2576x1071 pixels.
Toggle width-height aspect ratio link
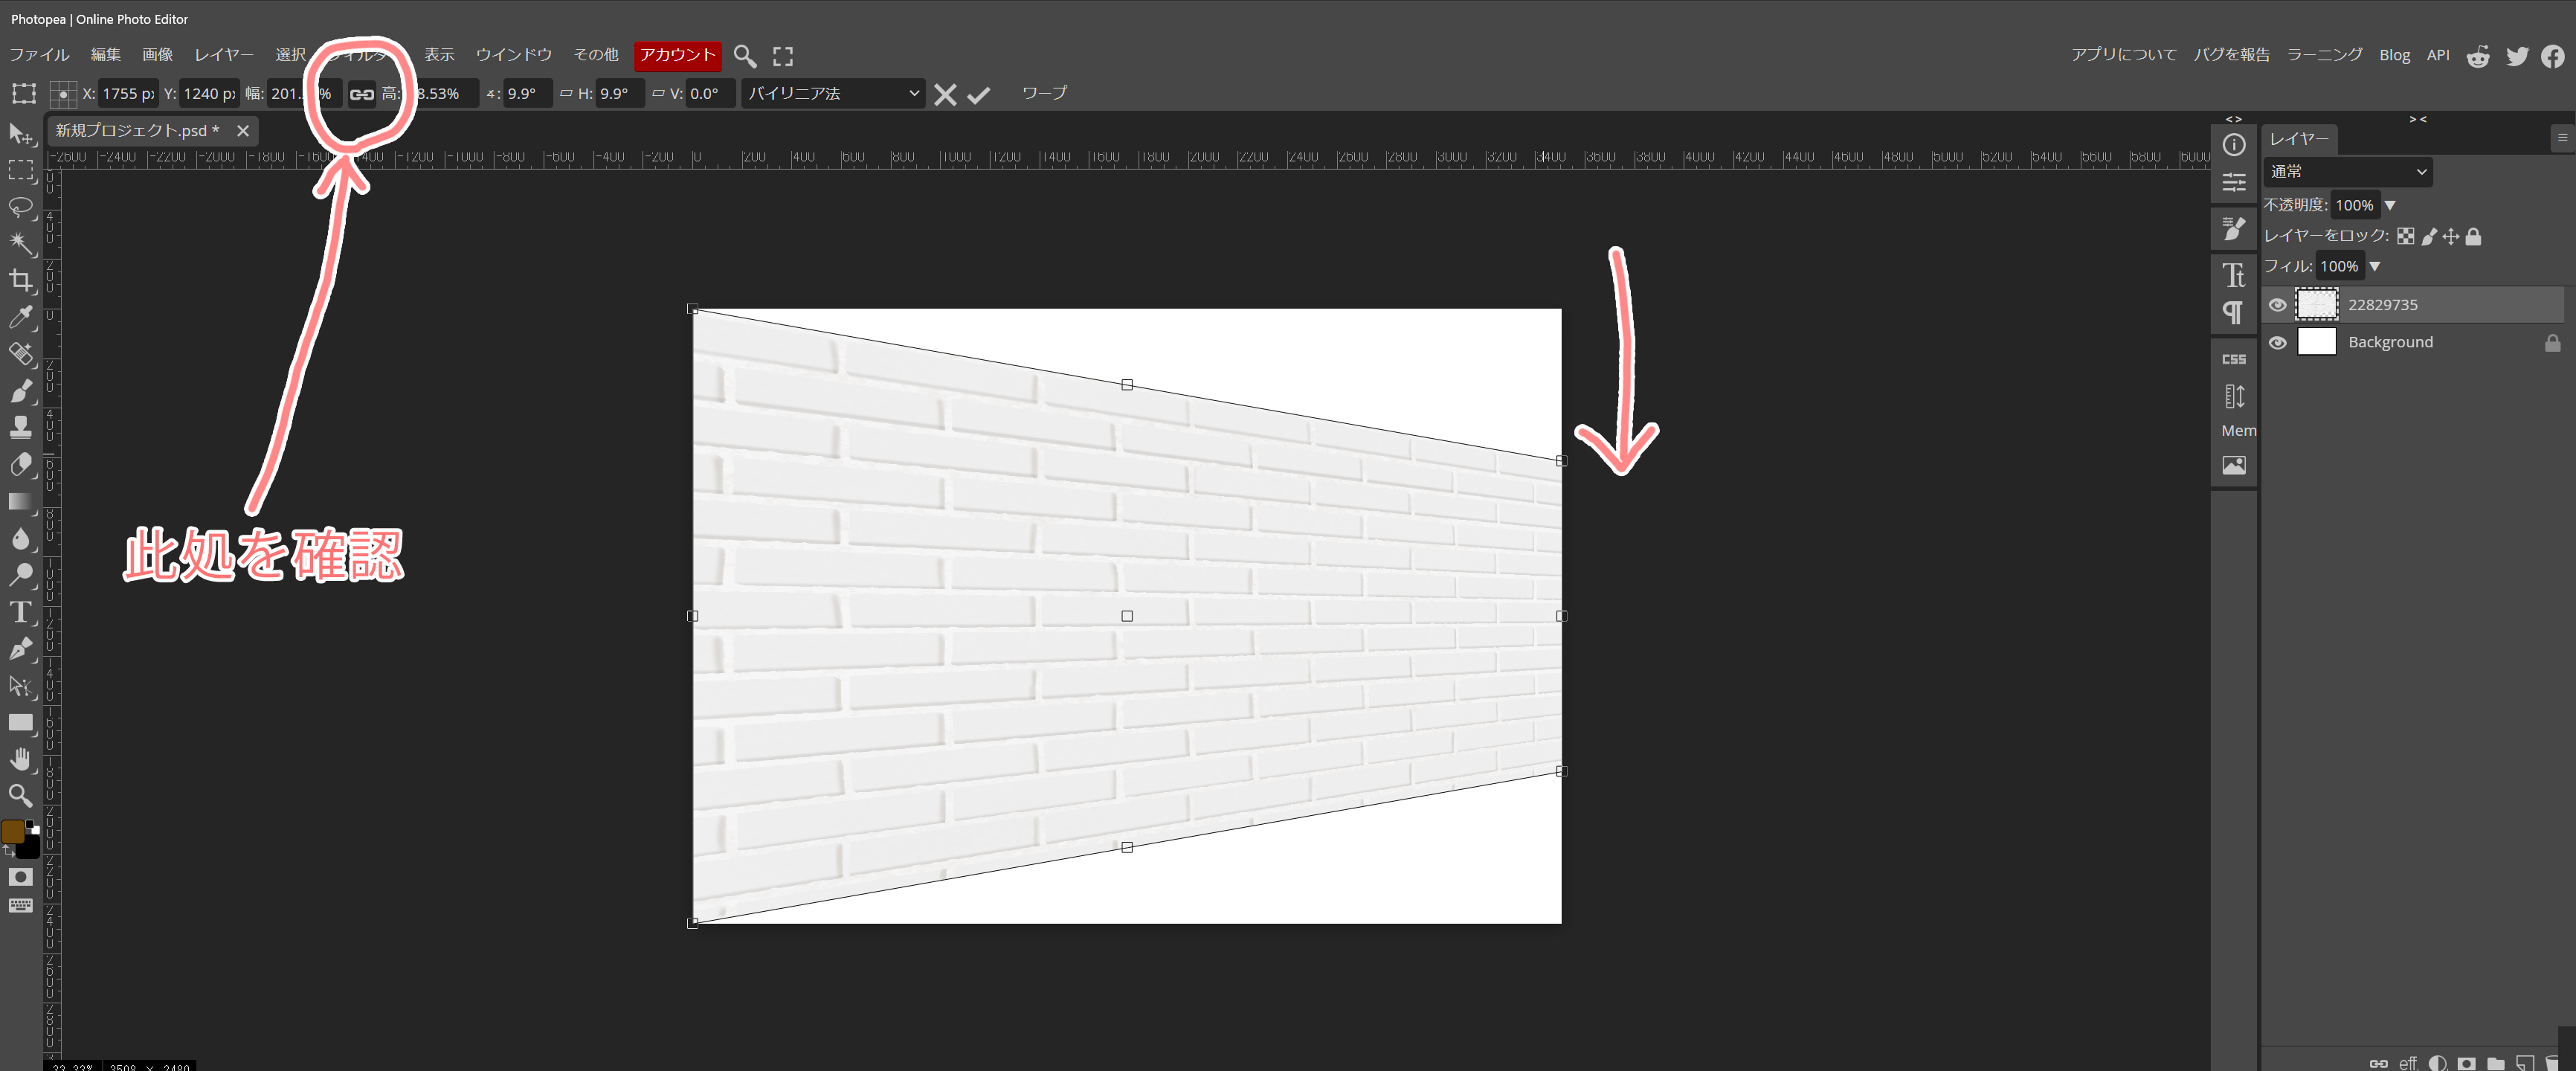[361, 94]
